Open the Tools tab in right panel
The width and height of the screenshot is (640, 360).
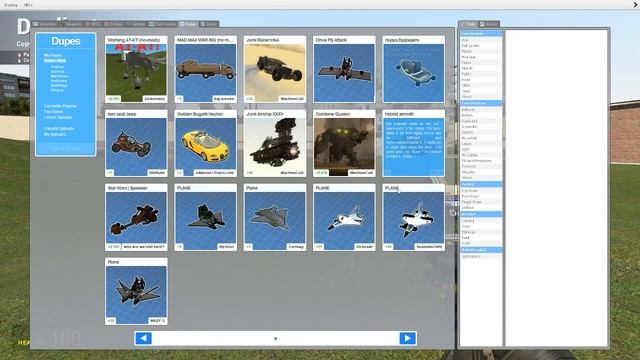[468, 24]
